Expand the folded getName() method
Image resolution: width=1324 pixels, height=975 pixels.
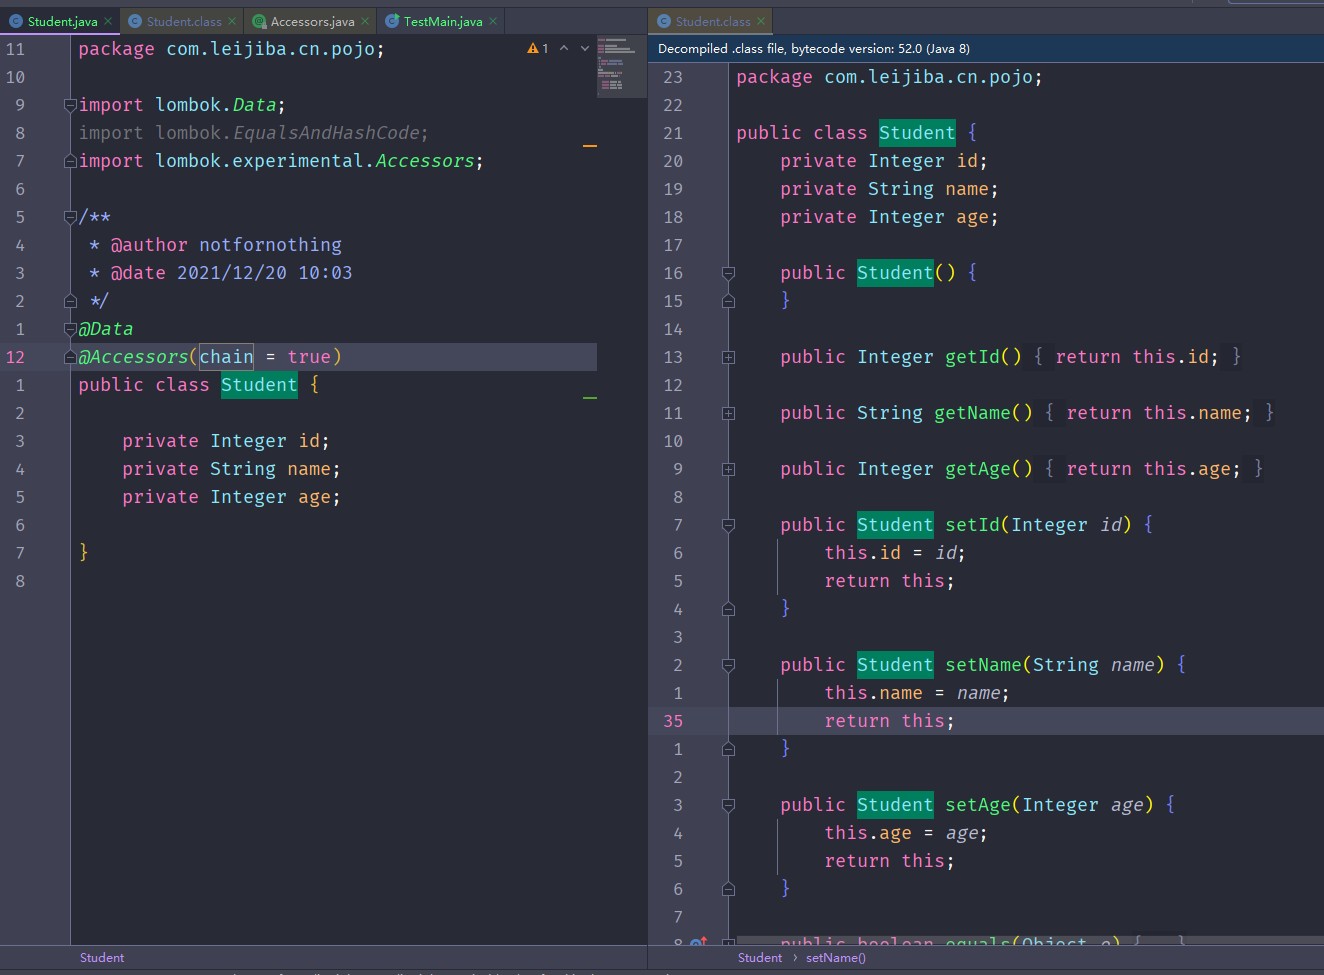tap(728, 413)
